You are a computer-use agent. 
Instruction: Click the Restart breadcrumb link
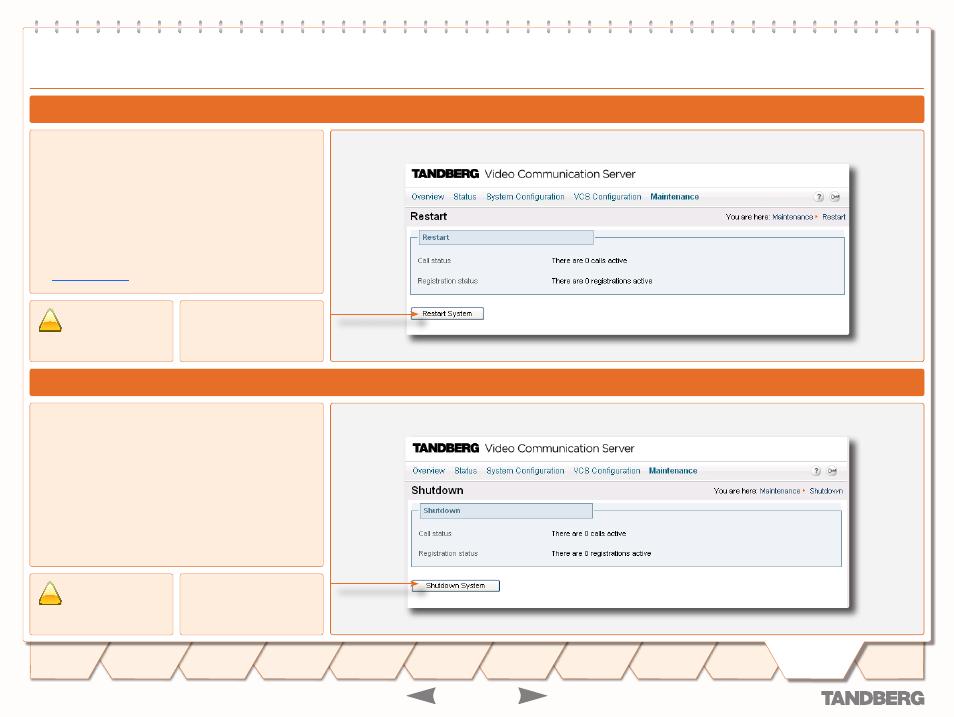(x=834, y=217)
